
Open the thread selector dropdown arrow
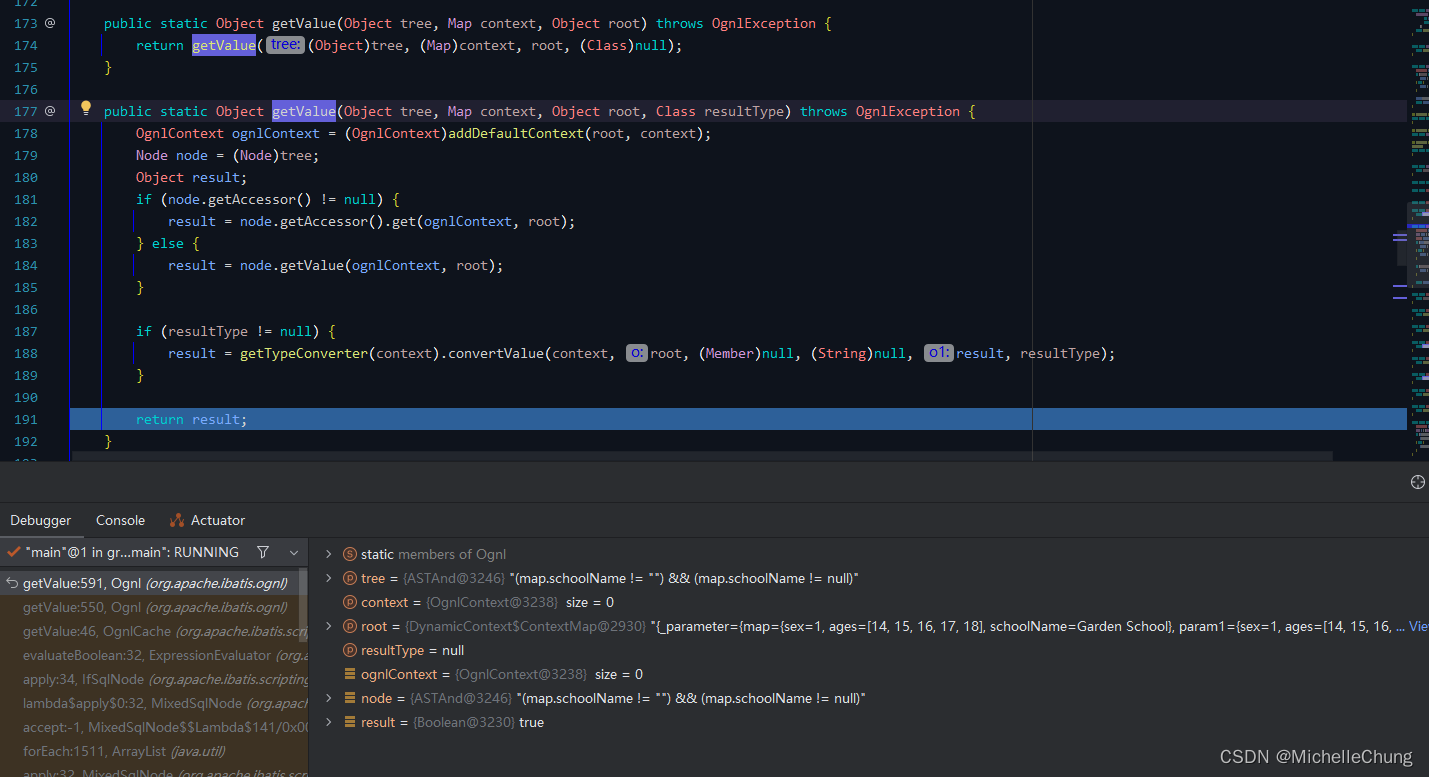pos(294,552)
